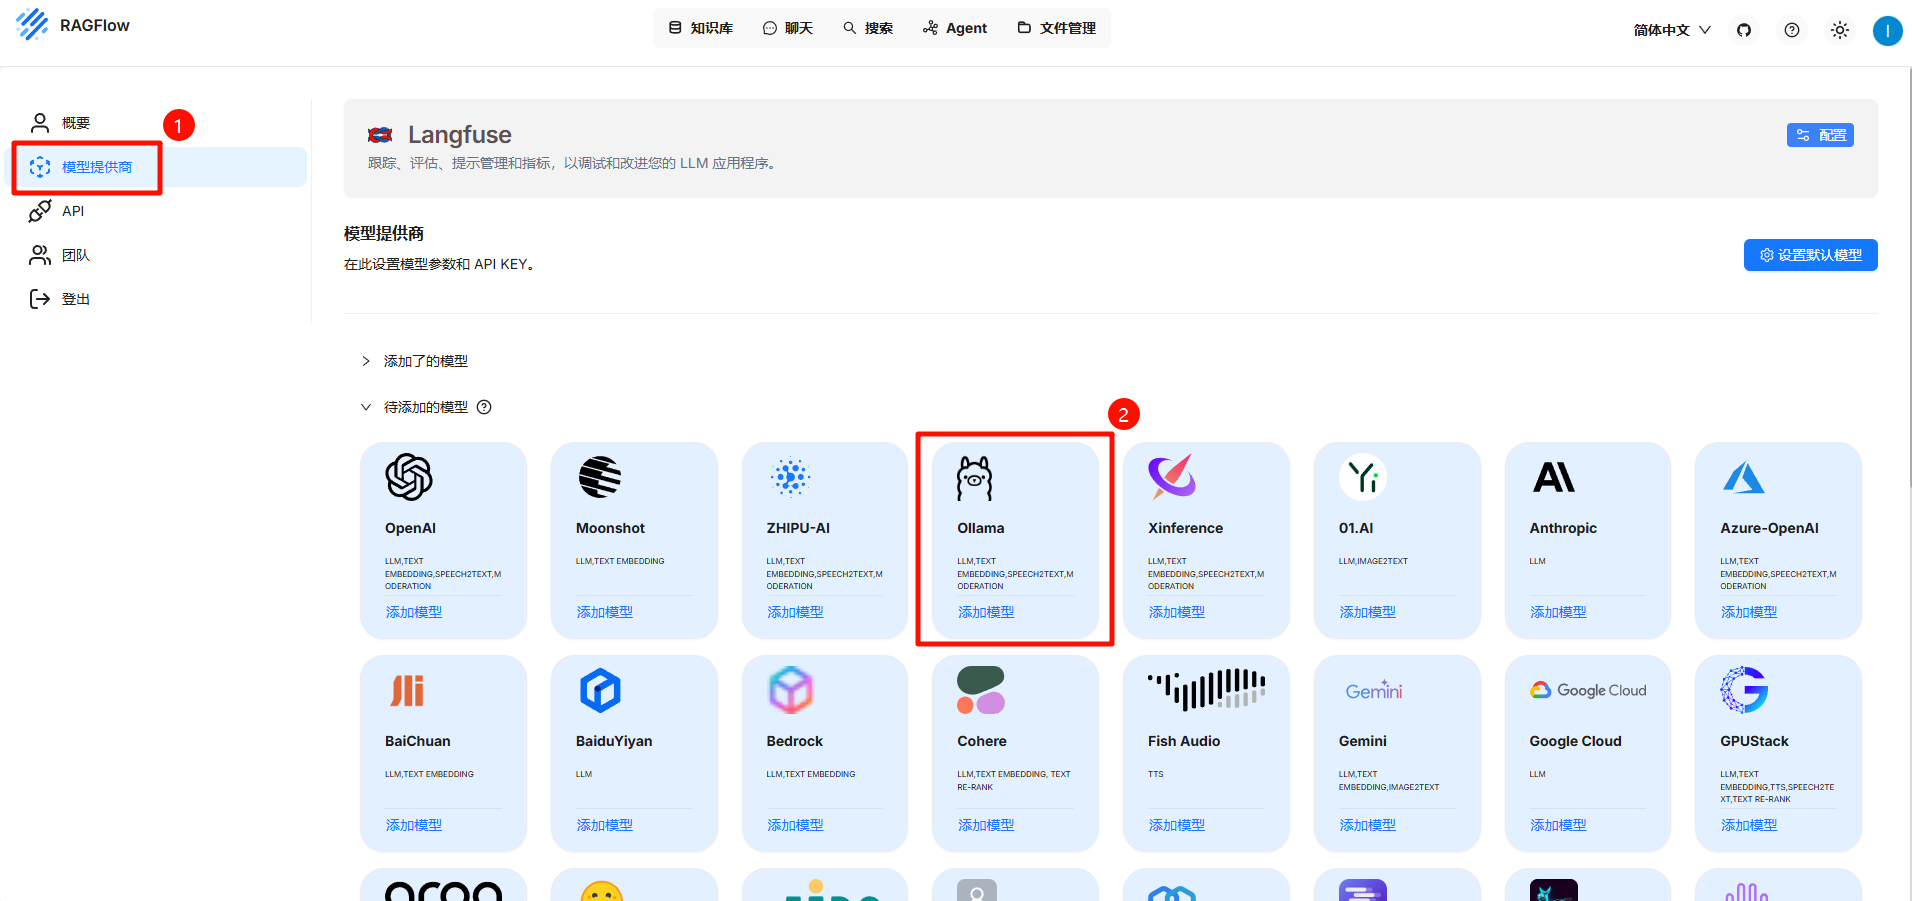Click 添加模型 on the OpenAI card
This screenshot has height=901, width=1912.
(414, 612)
